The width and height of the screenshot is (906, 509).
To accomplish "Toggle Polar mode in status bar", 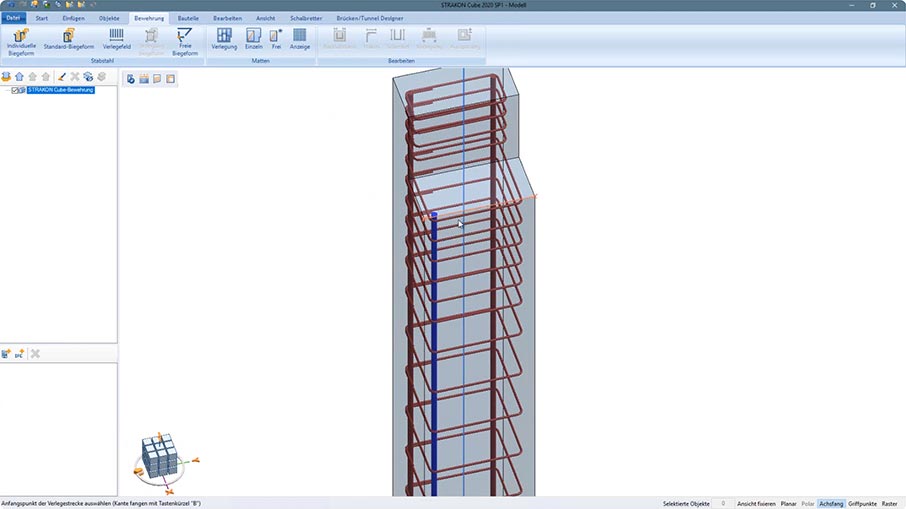I will point(808,504).
